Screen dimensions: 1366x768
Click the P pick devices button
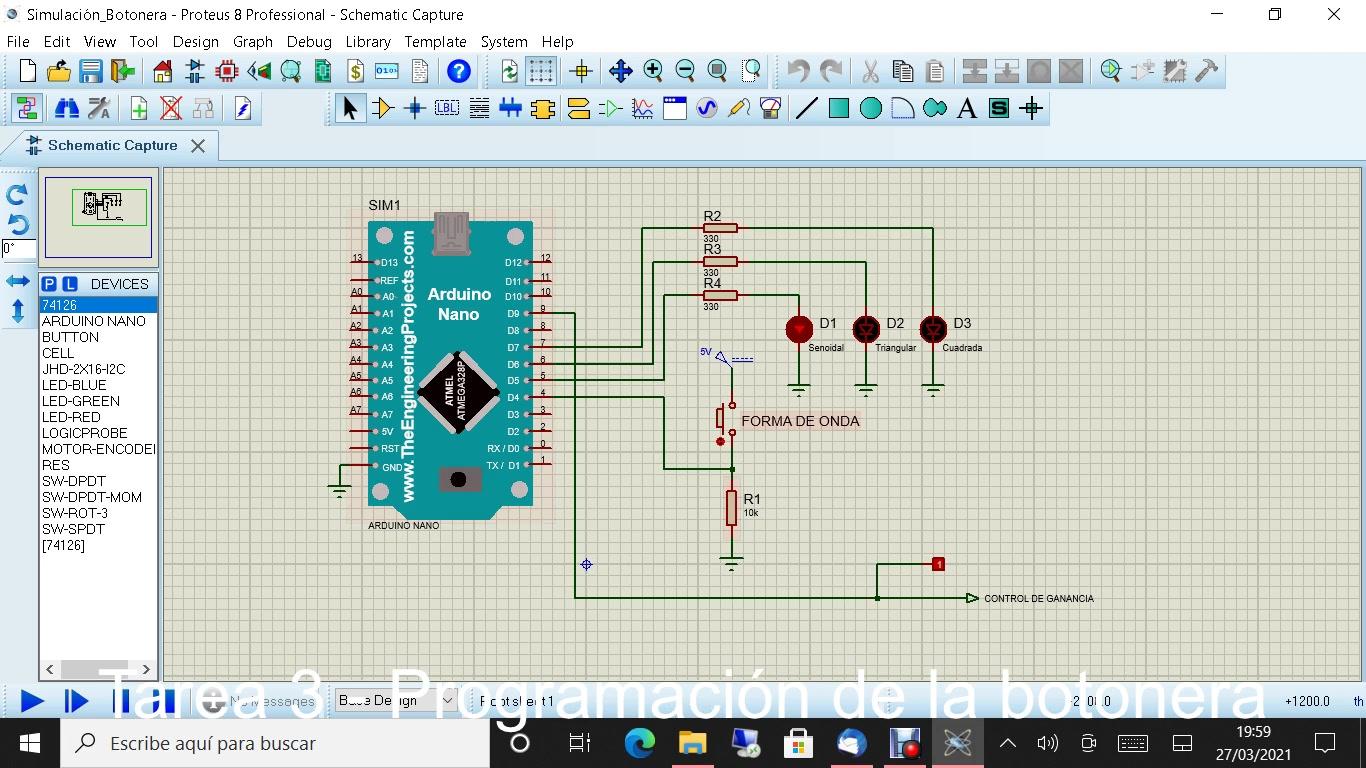click(49, 284)
